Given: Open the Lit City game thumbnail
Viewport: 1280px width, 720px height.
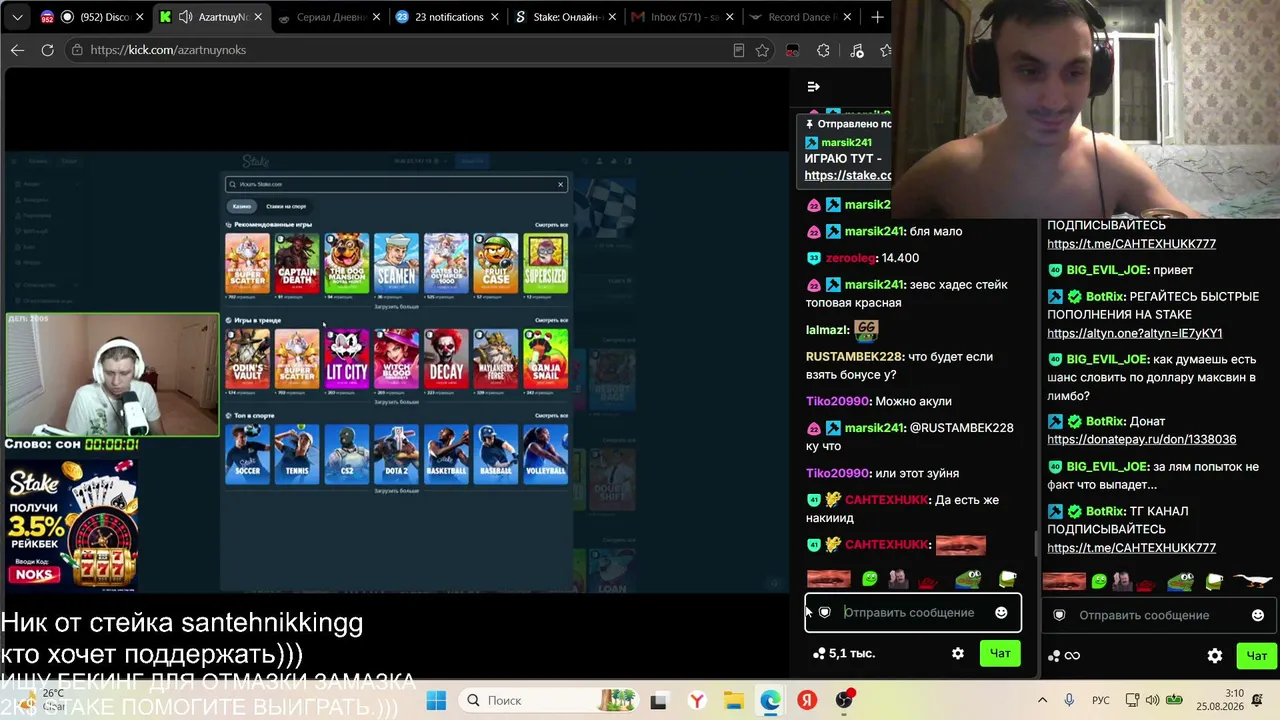Looking at the screenshot, I should tap(347, 358).
